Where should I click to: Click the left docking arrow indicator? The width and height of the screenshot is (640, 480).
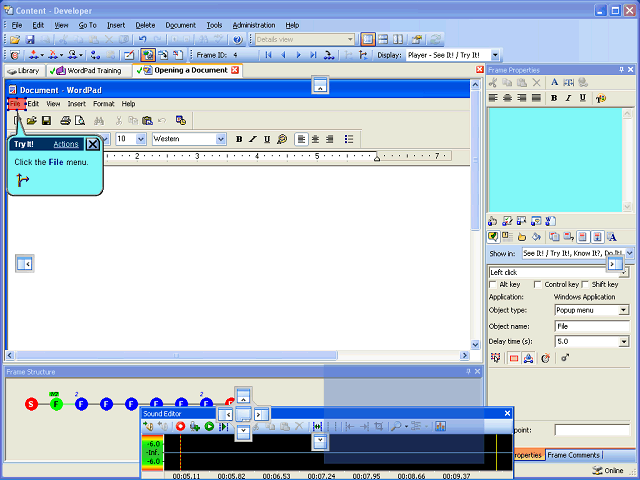click(x=25, y=264)
